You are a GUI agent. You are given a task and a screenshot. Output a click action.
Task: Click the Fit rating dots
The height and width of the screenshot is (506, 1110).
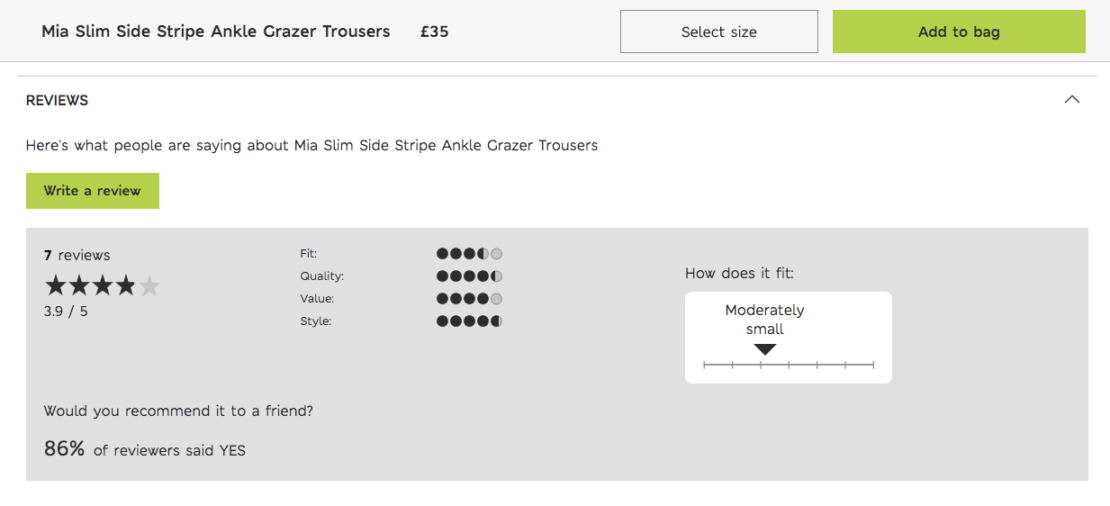tap(469, 253)
